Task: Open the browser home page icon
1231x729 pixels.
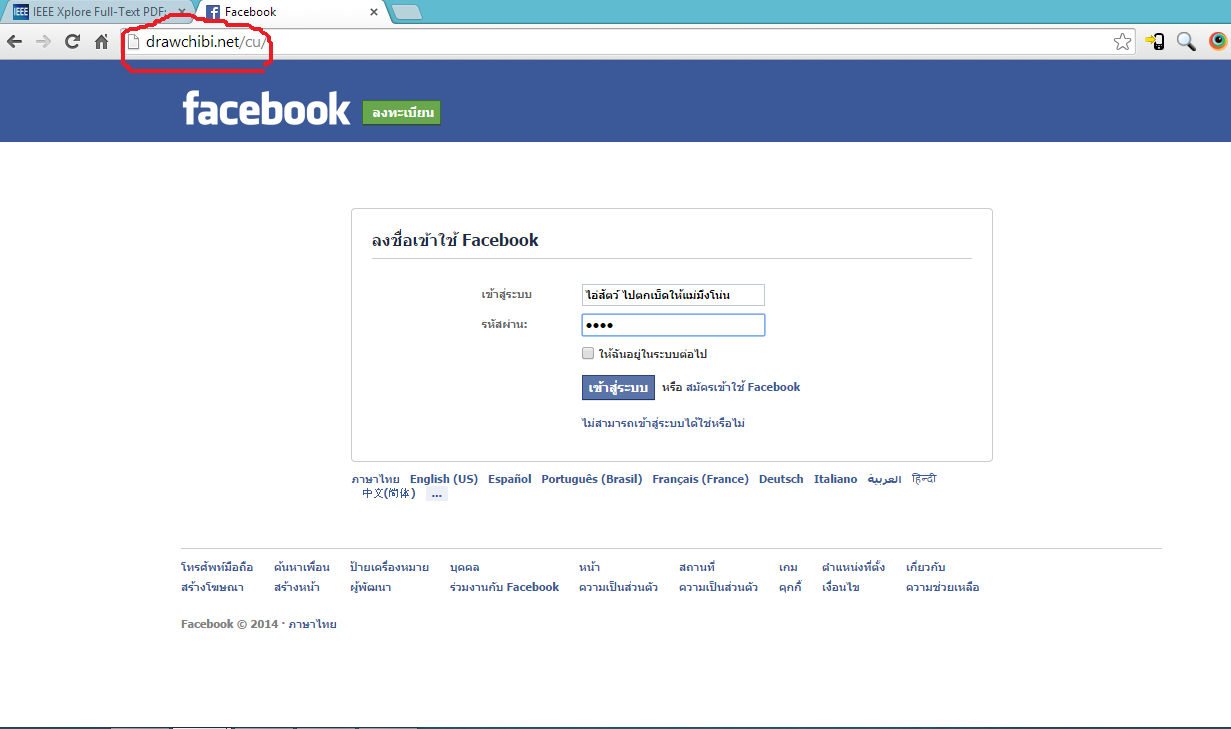Action: [101, 41]
